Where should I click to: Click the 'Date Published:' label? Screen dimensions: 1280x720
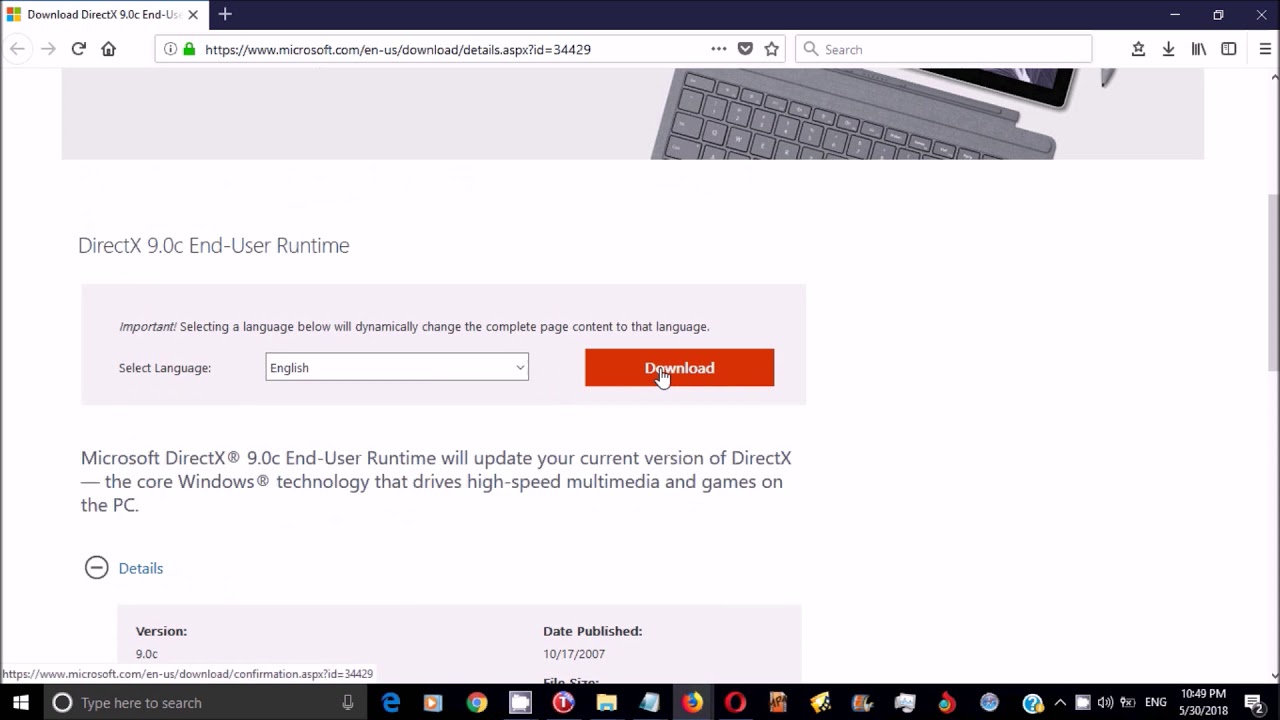[592, 631]
